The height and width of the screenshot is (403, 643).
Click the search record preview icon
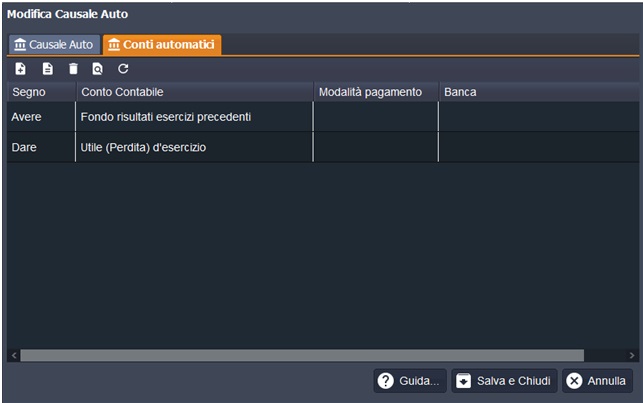98,69
